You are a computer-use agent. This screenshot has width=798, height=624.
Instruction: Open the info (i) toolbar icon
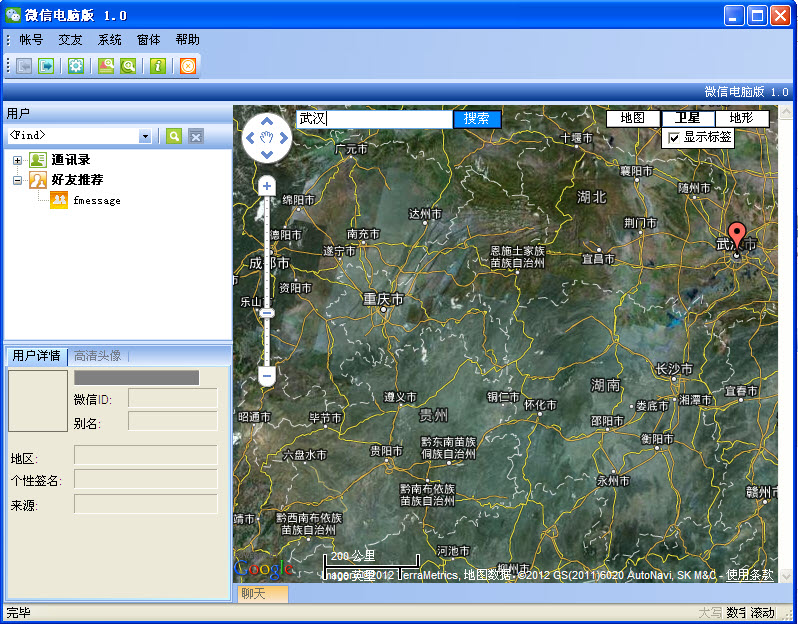(x=157, y=66)
